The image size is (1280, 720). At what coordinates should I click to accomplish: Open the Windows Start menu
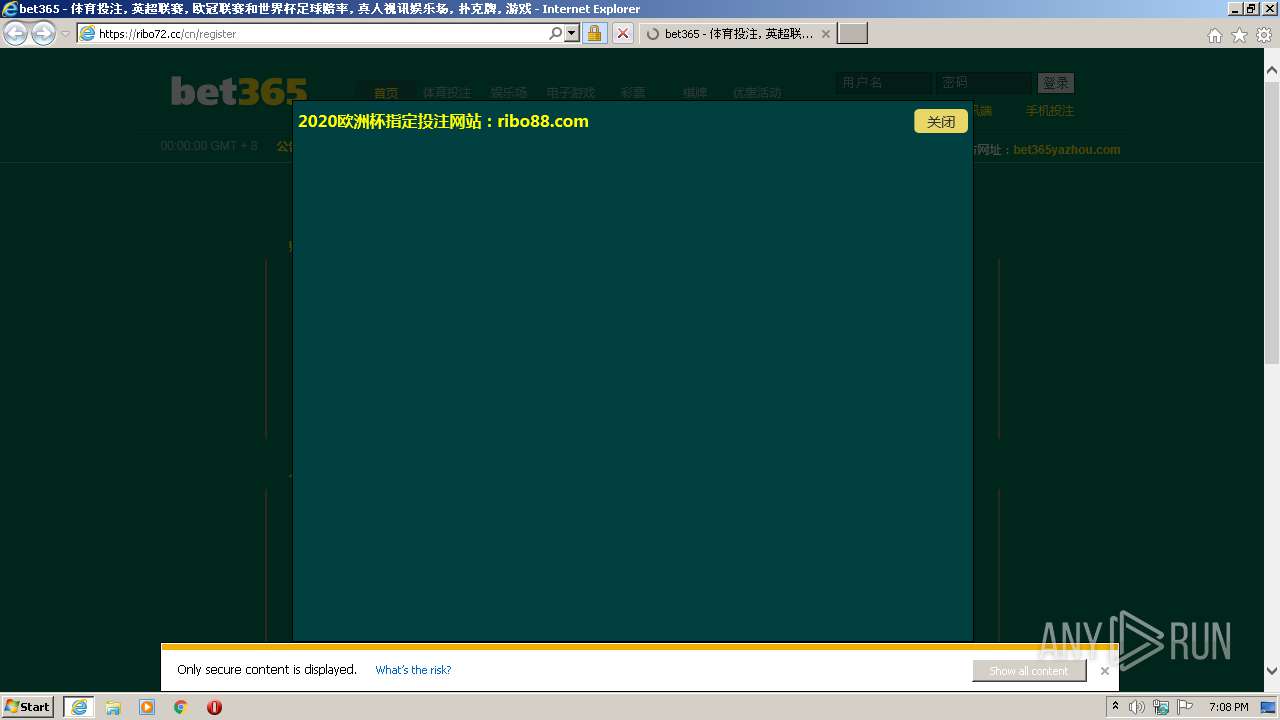[28, 707]
